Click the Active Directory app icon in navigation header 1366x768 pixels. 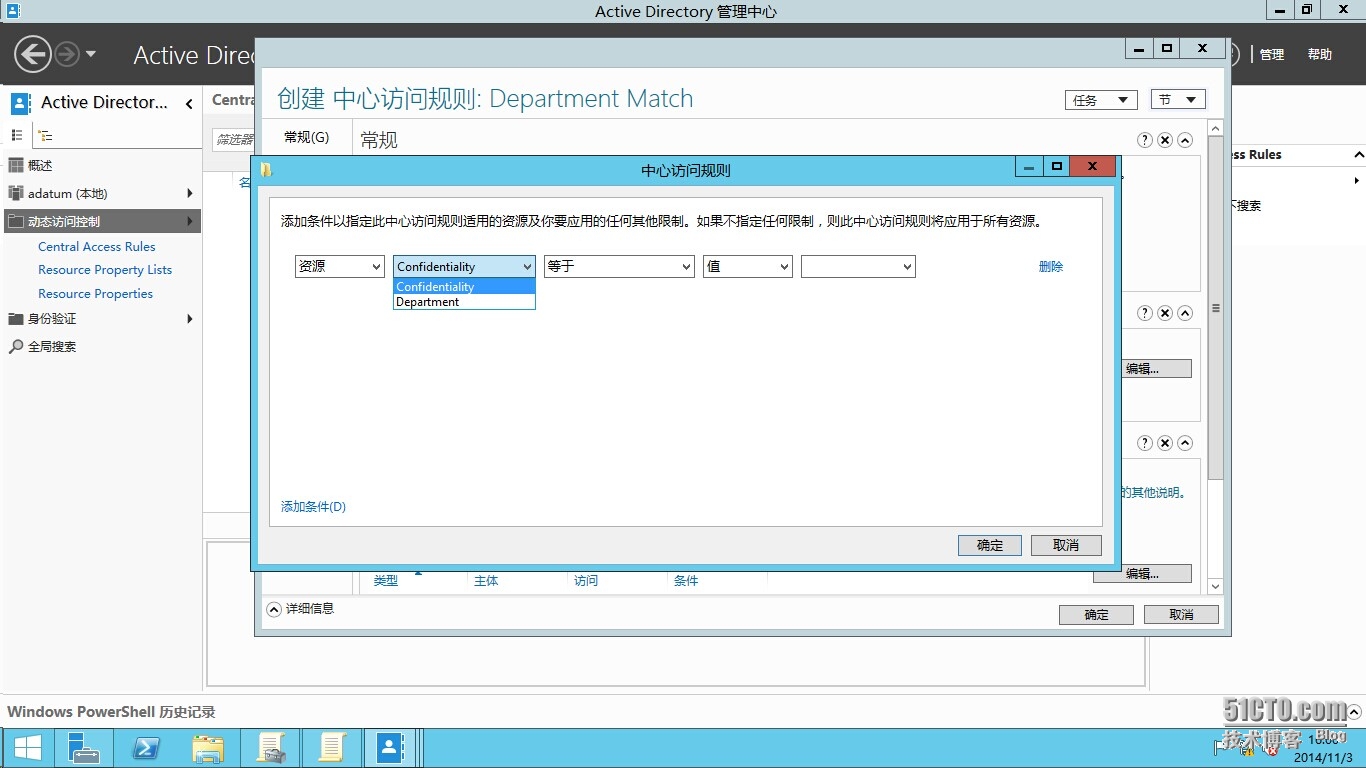[20, 103]
